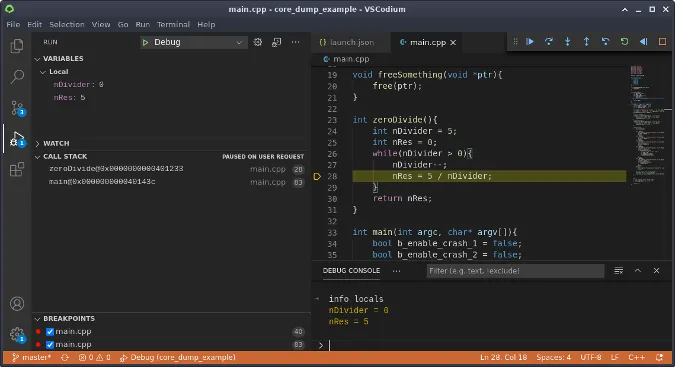Open Run view more actions ellipsis
This screenshot has height=367, width=675.
click(295, 42)
